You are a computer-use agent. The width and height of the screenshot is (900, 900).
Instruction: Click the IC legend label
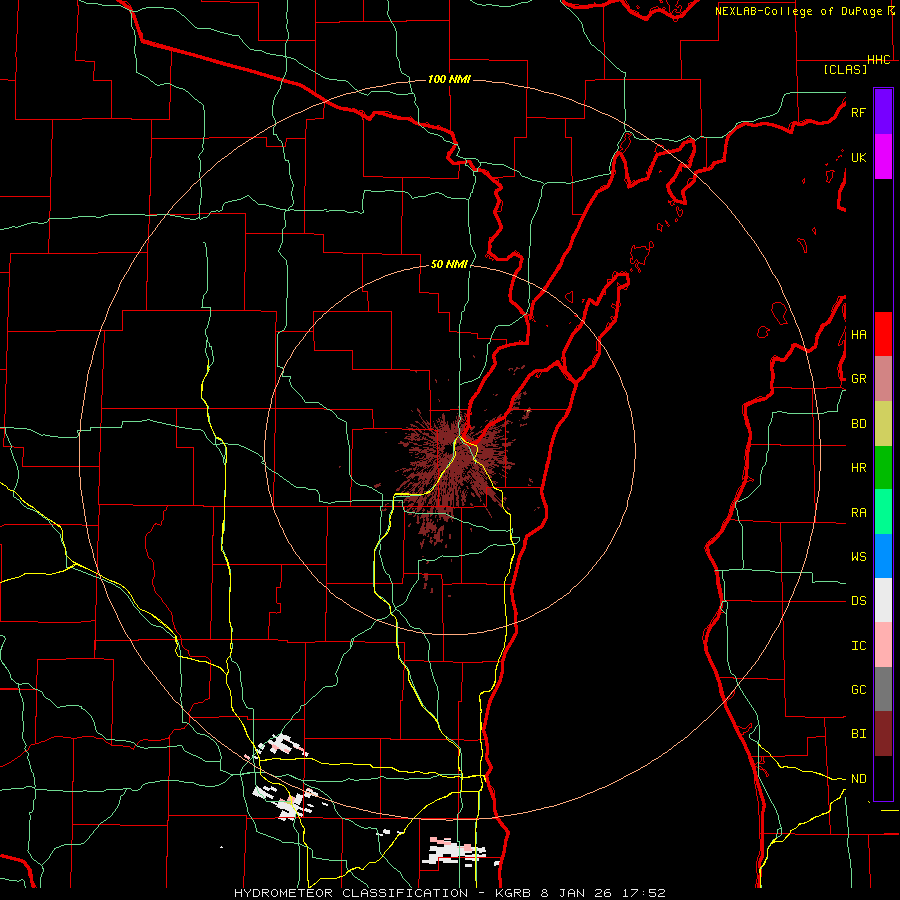tap(858, 646)
